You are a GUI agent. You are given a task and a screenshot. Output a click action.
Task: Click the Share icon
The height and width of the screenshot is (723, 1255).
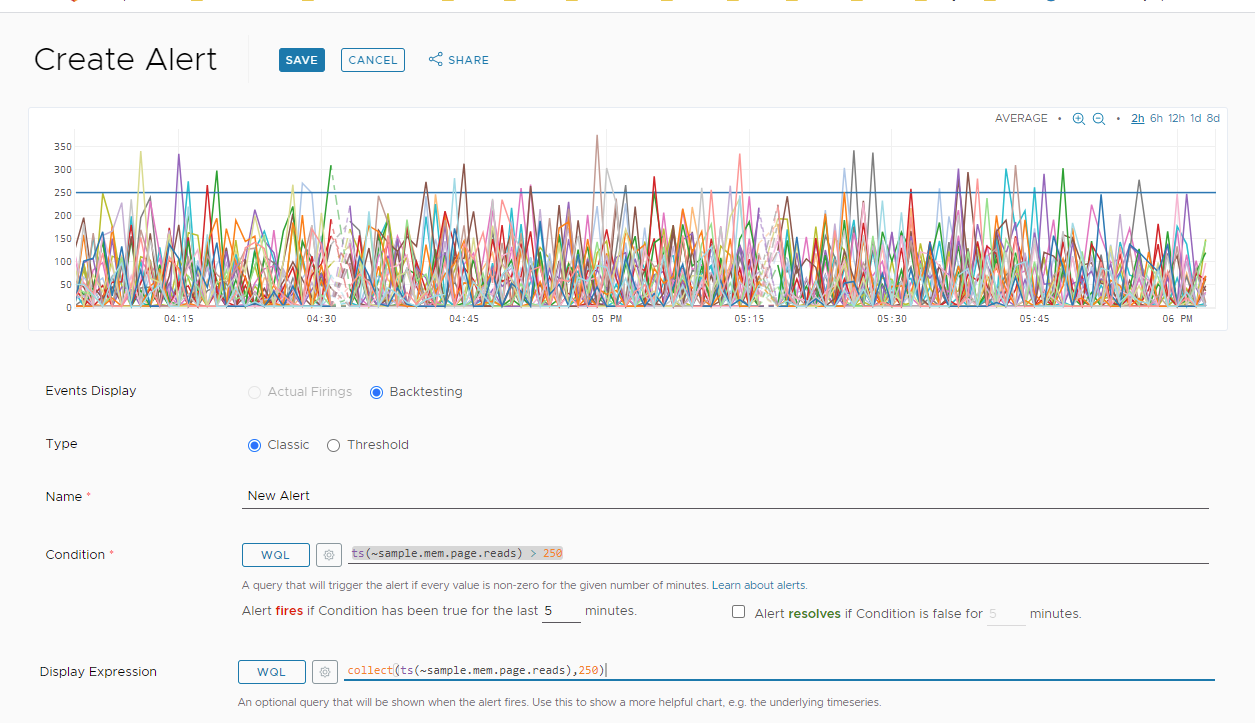[x=436, y=60]
